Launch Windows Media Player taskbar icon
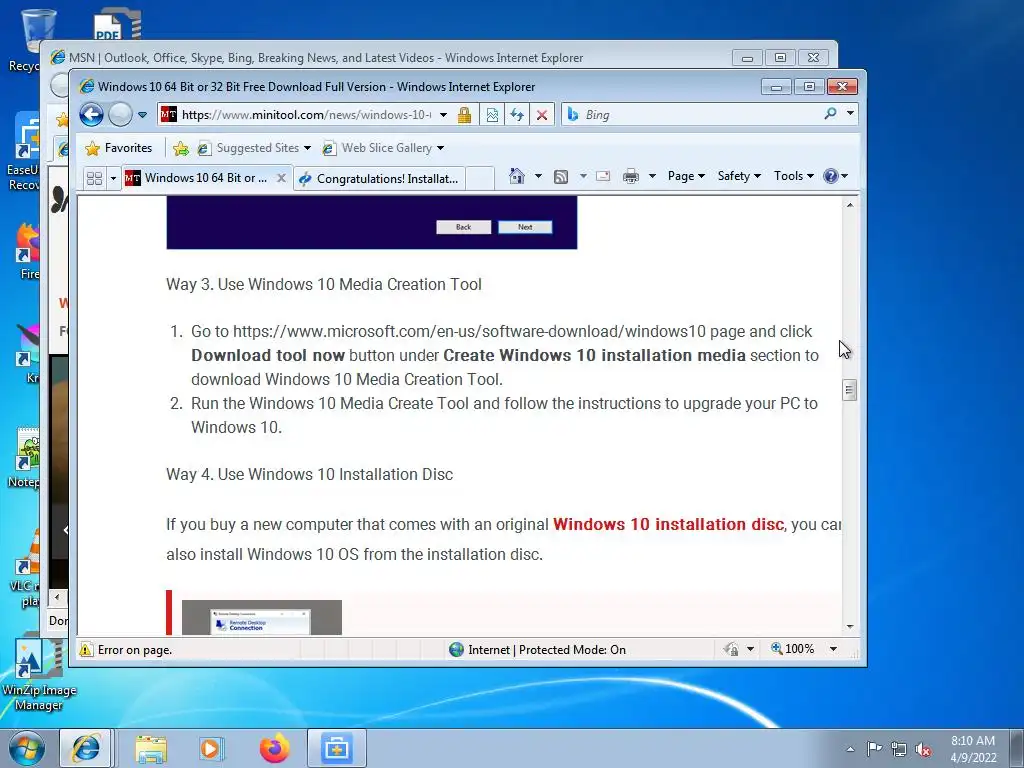Viewport: 1024px width, 768px height. (x=211, y=748)
